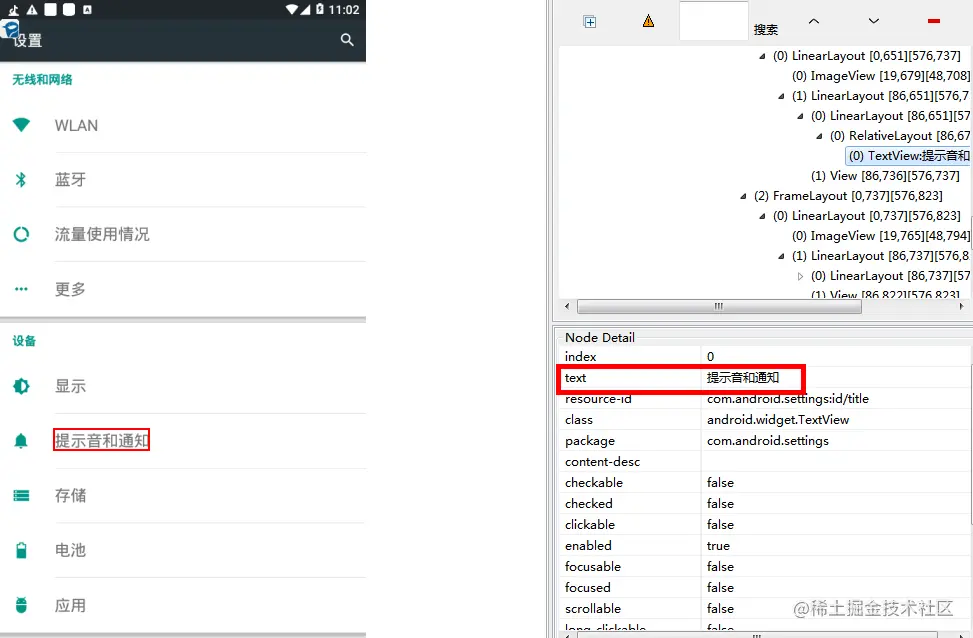Tap the brightness icon beside 显示
The height and width of the screenshot is (638, 973).
click(x=21, y=386)
